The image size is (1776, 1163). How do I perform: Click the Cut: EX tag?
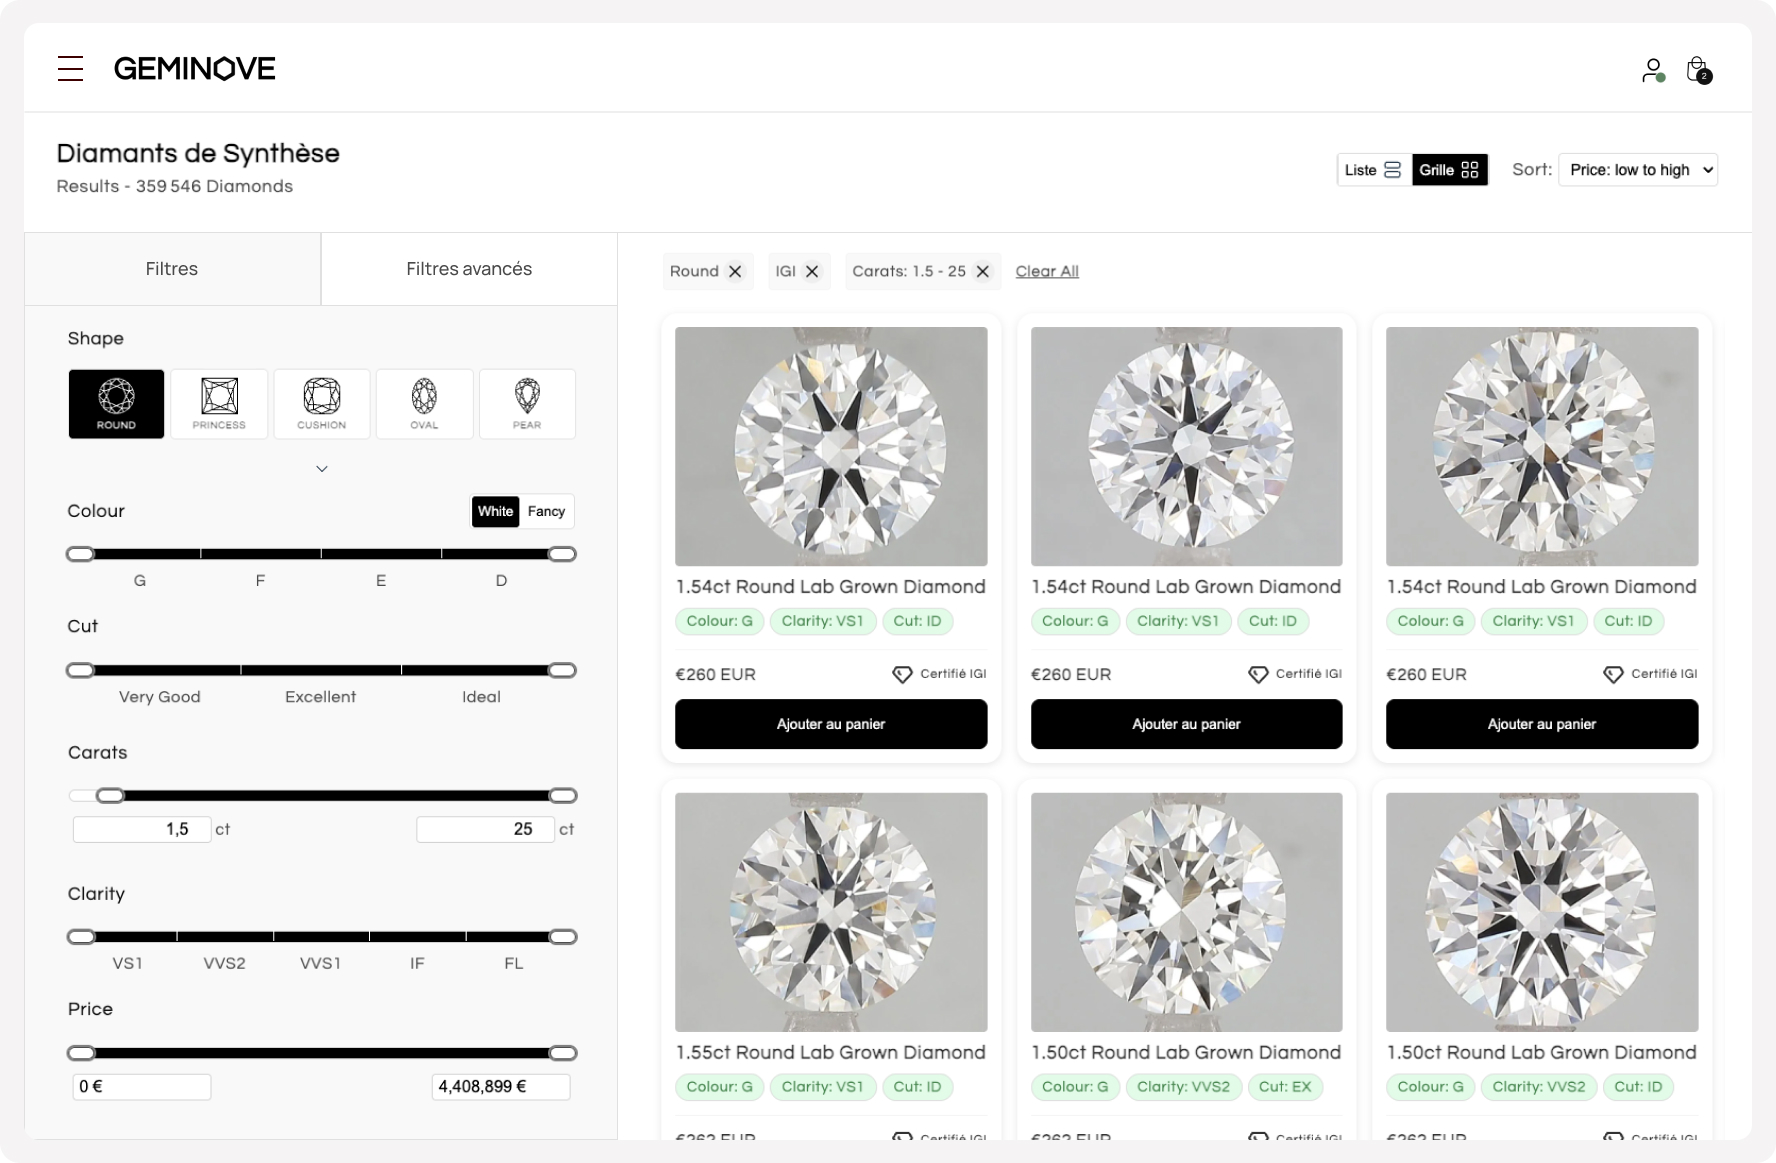coord(1285,1087)
